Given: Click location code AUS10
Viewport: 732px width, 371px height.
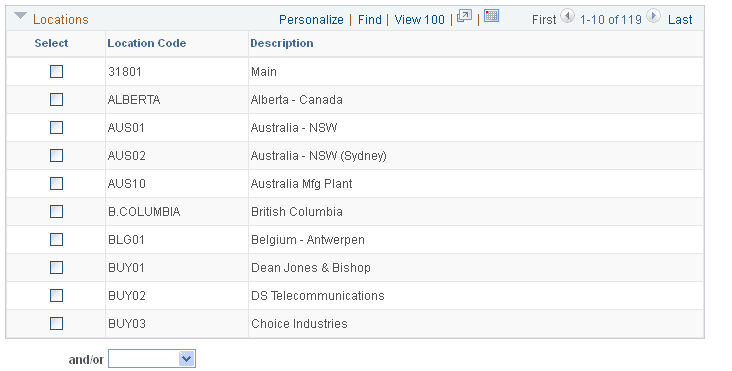Looking at the screenshot, I should [127, 184].
